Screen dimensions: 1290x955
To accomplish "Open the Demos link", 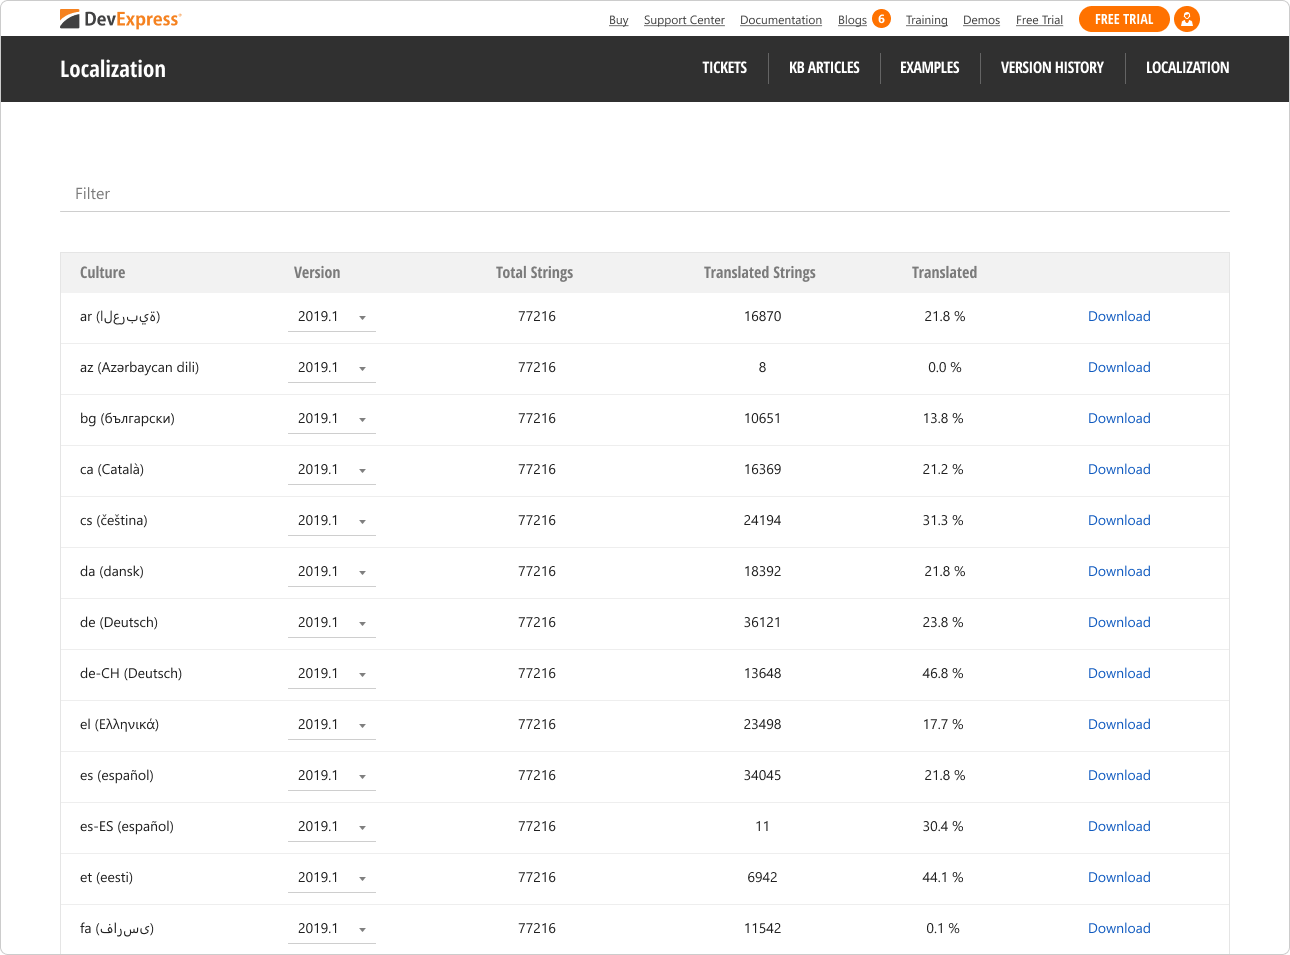I will (x=981, y=20).
